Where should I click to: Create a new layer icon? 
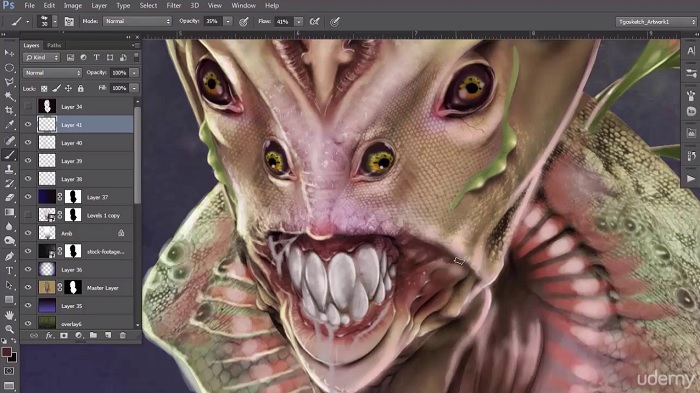[x=108, y=335]
